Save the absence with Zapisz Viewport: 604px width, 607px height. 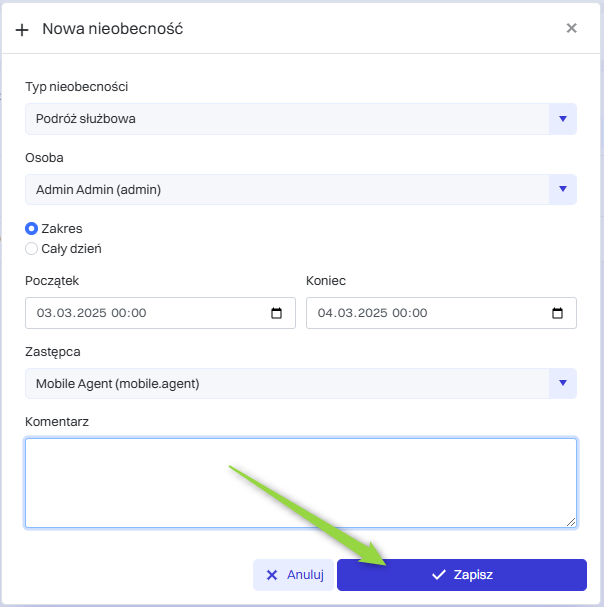click(x=461, y=575)
